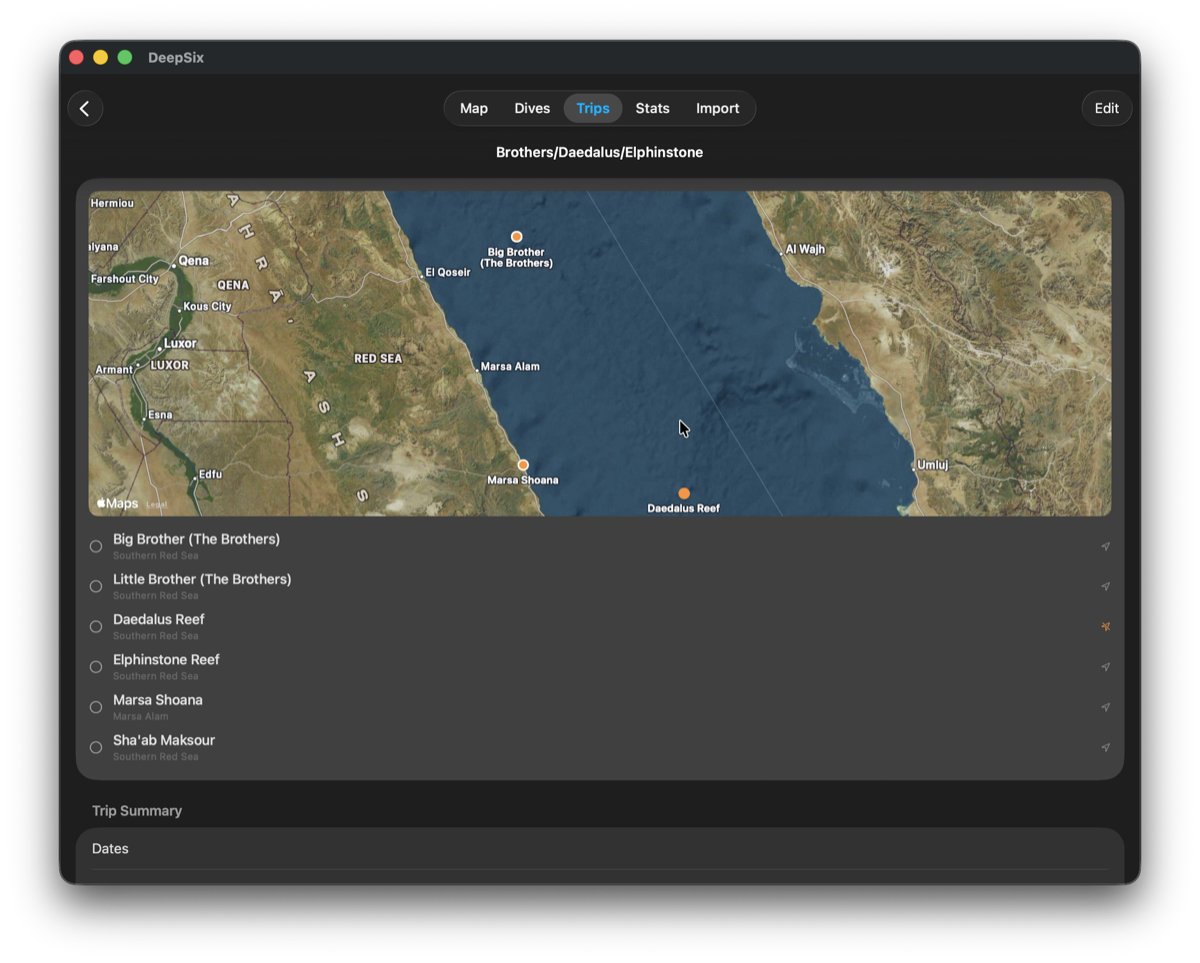The image size is (1200, 963).
Task: Switch to the Map tab
Action: 474,108
